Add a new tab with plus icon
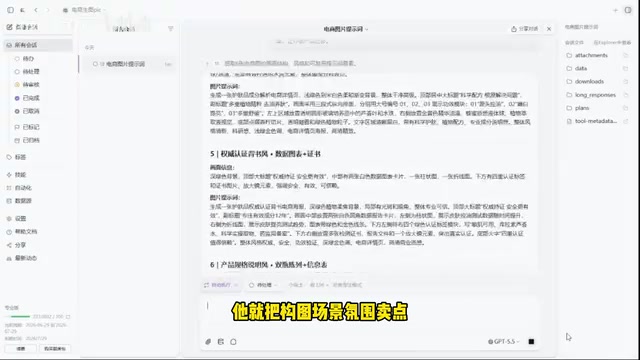 pyautogui.click(x=616, y=10)
